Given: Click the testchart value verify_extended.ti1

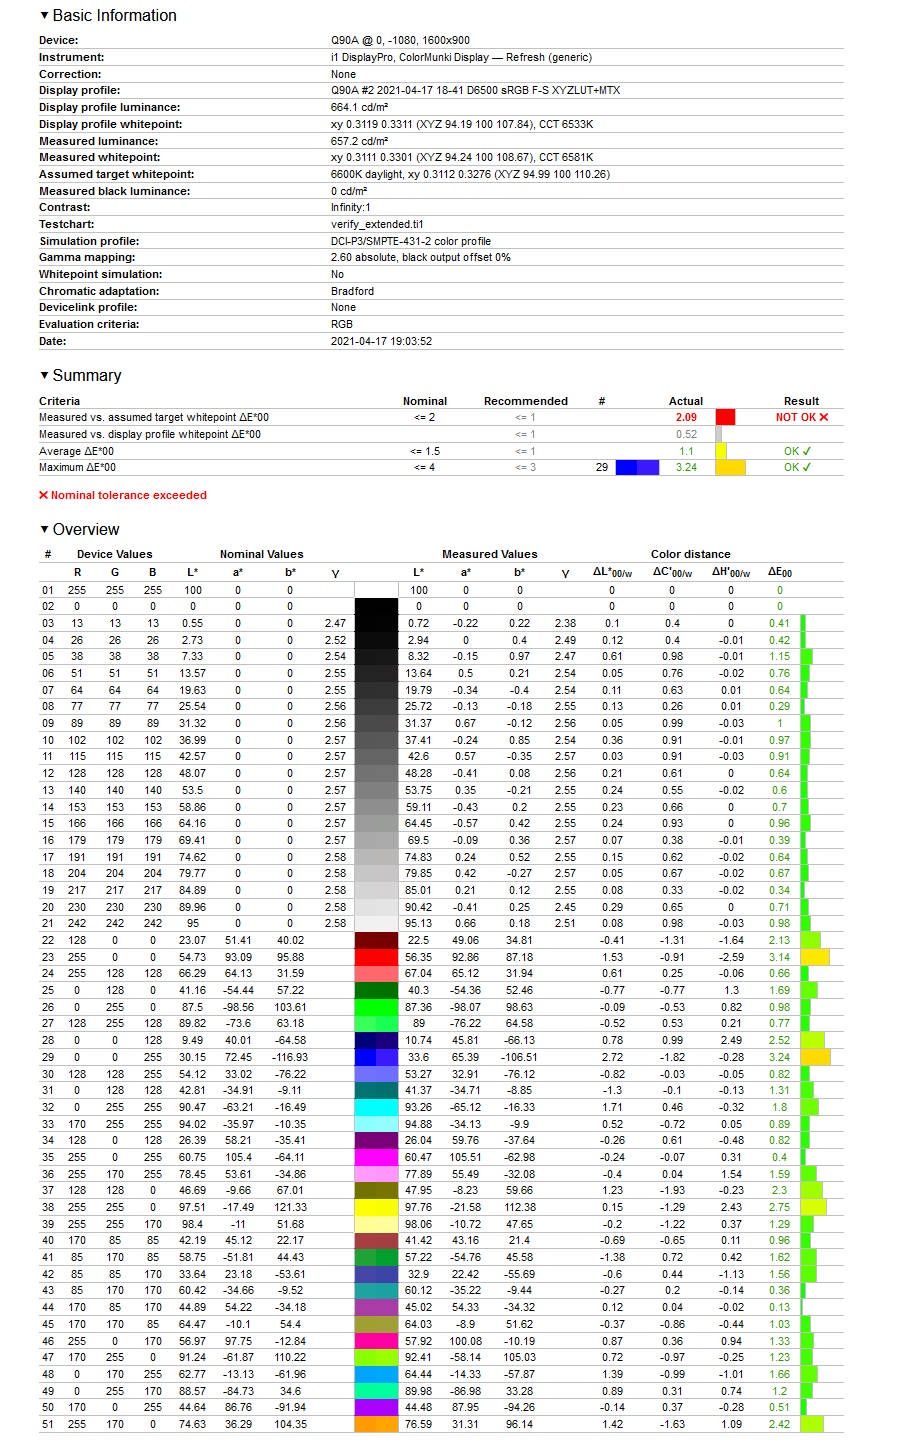Looking at the screenshot, I should 377,224.
